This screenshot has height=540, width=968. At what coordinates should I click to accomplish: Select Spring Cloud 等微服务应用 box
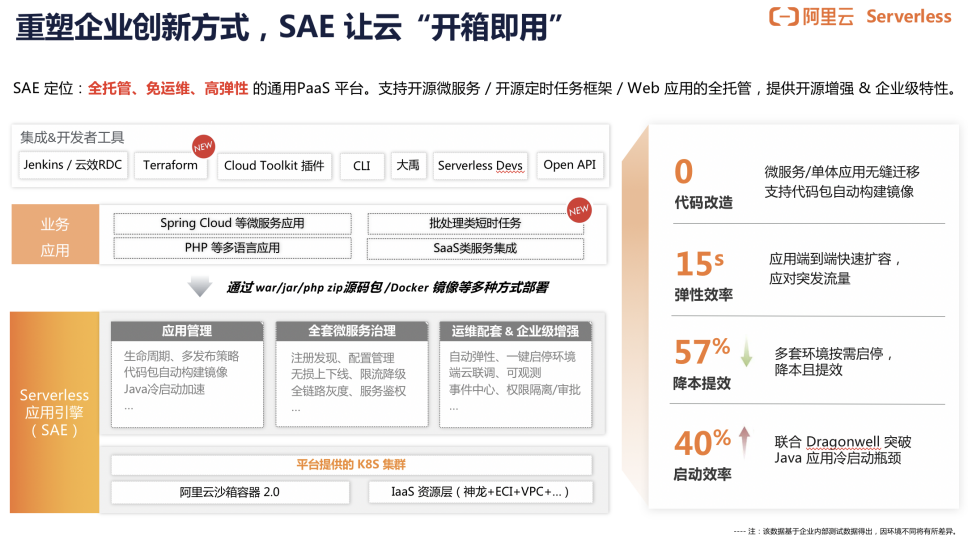(232, 223)
